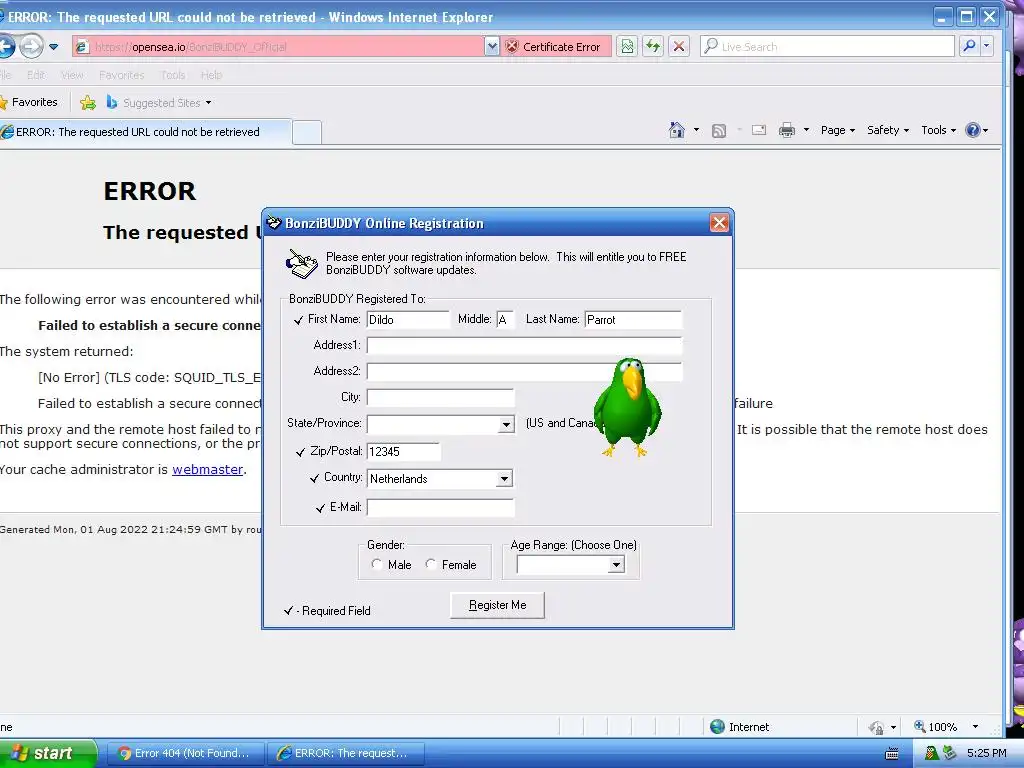
Task: Open the Page command menu
Action: pos(838,130)
